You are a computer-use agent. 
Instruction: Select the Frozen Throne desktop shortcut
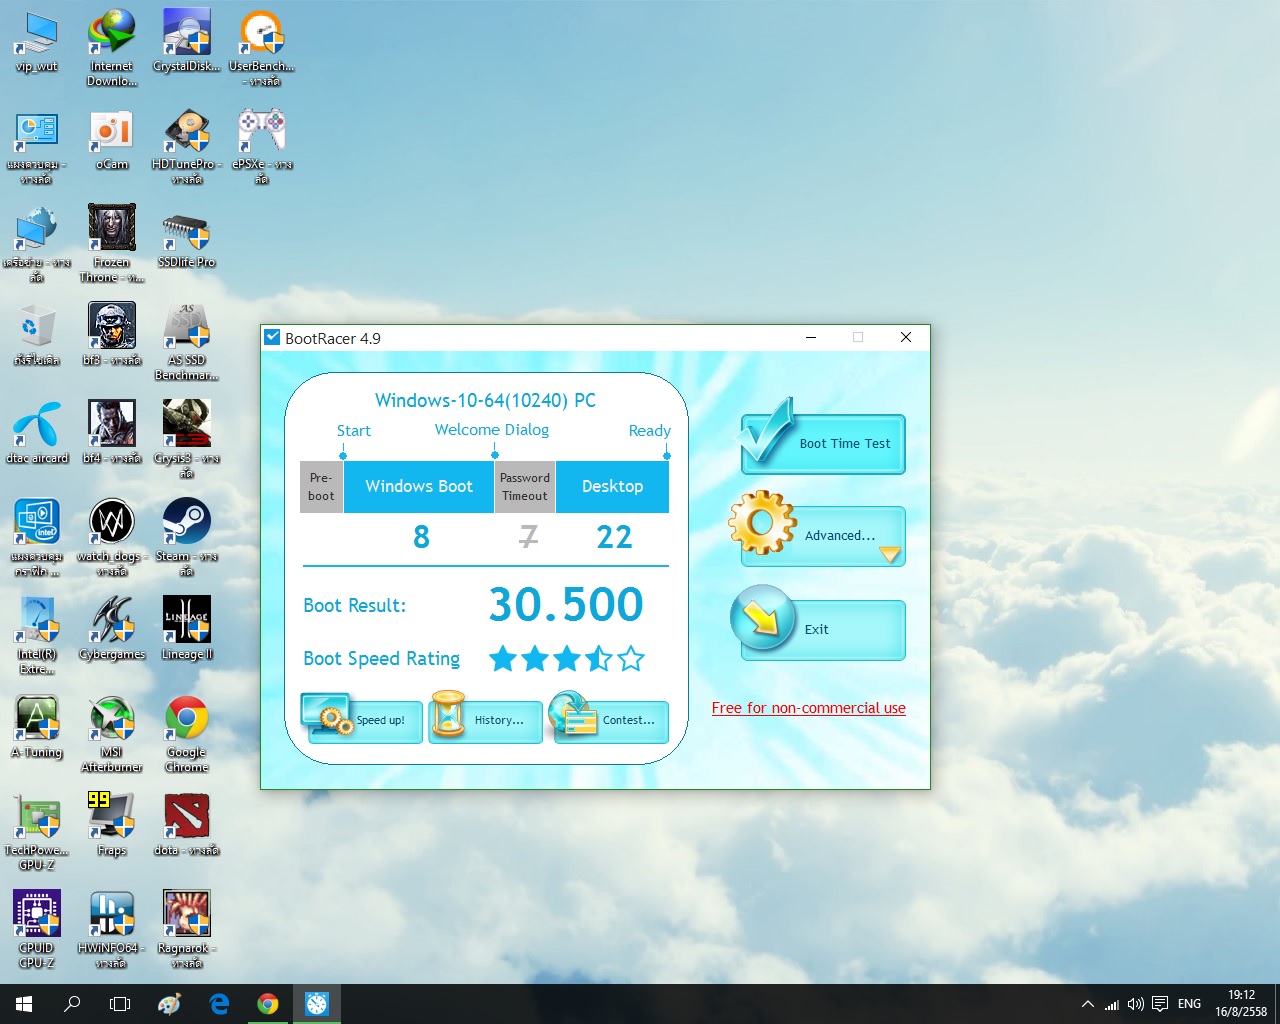[x=112, y=244]
